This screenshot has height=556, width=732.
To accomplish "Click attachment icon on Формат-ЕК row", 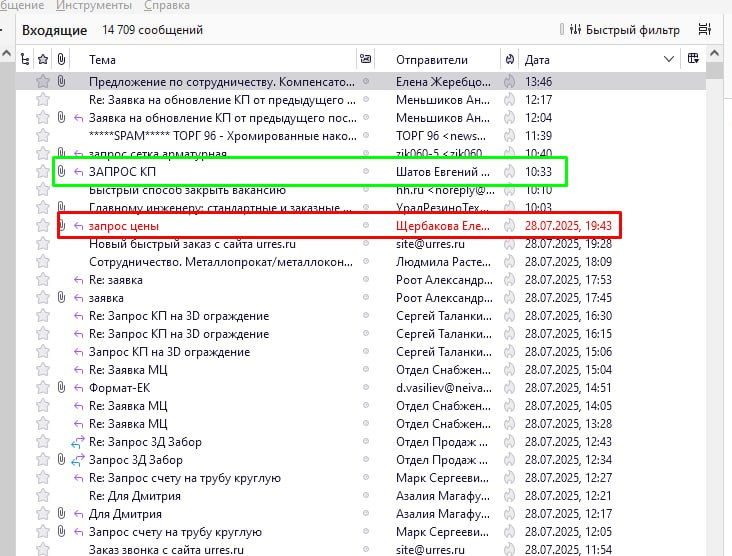I will (x=61, y=387).
